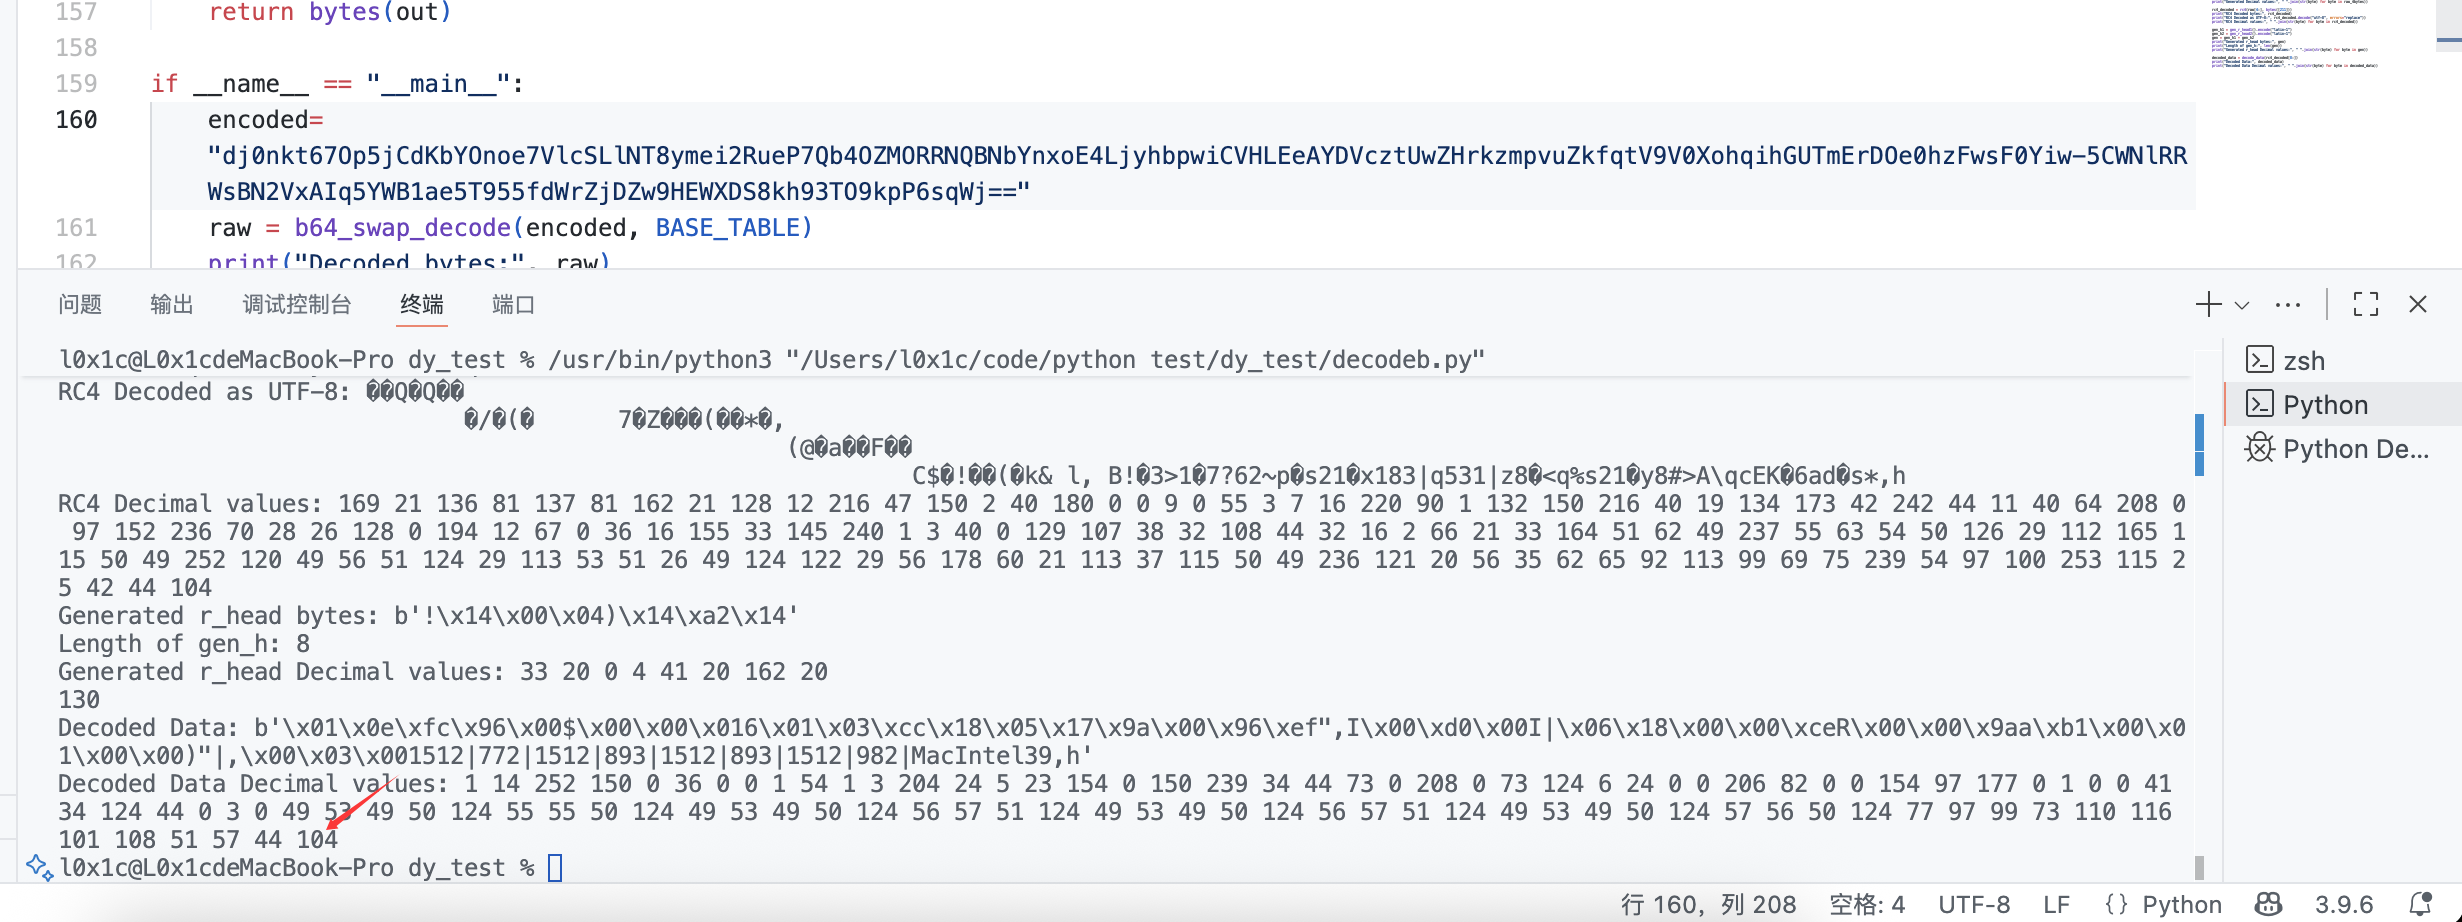The width and height of the screenshot is (2462, 922).
Task: Select Python interpreter version 3.9.6
Action: coord(2343,904)
